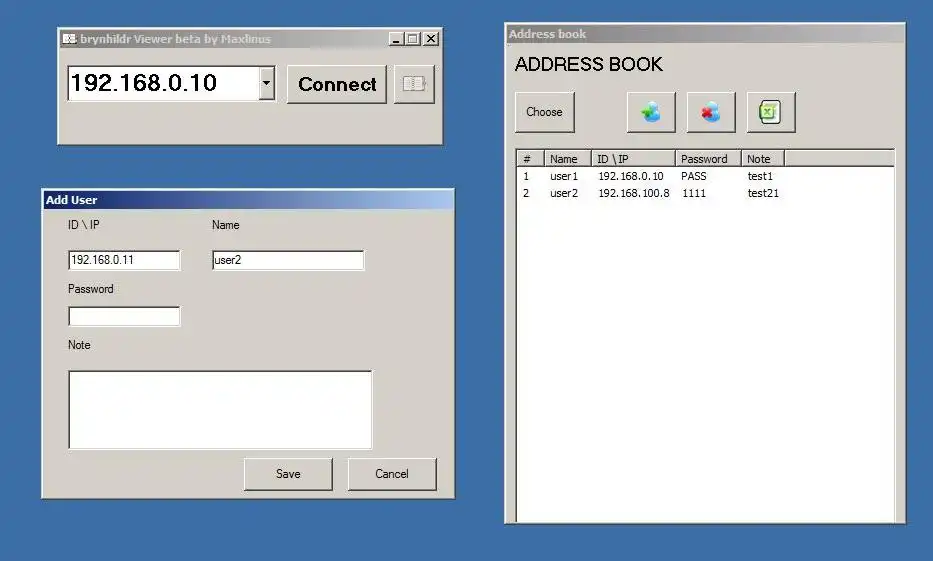933x561 pixels.
Task: Maximize the brynhildr Viewer window
Action: (412, 39)
